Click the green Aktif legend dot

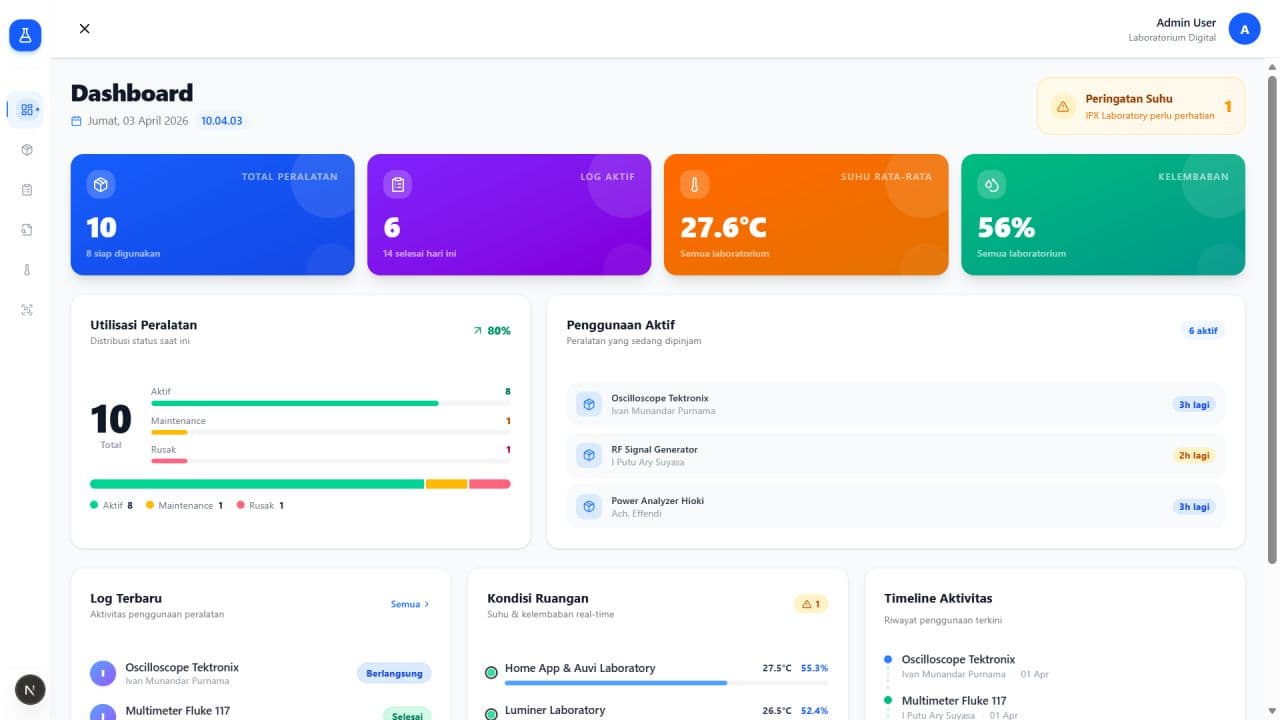(94, 505)
